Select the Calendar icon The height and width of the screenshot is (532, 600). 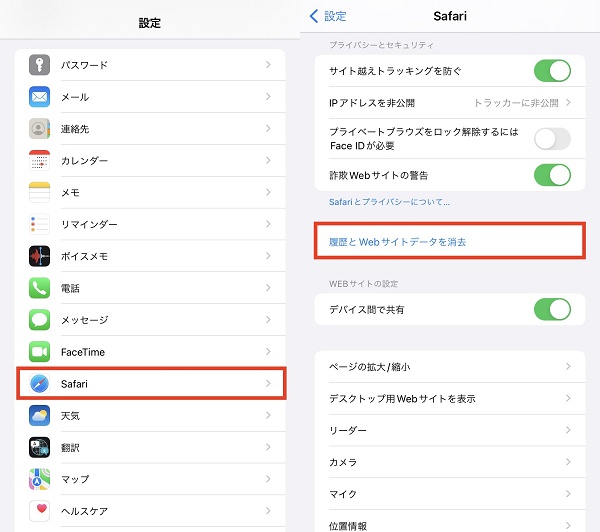(40, 161)
